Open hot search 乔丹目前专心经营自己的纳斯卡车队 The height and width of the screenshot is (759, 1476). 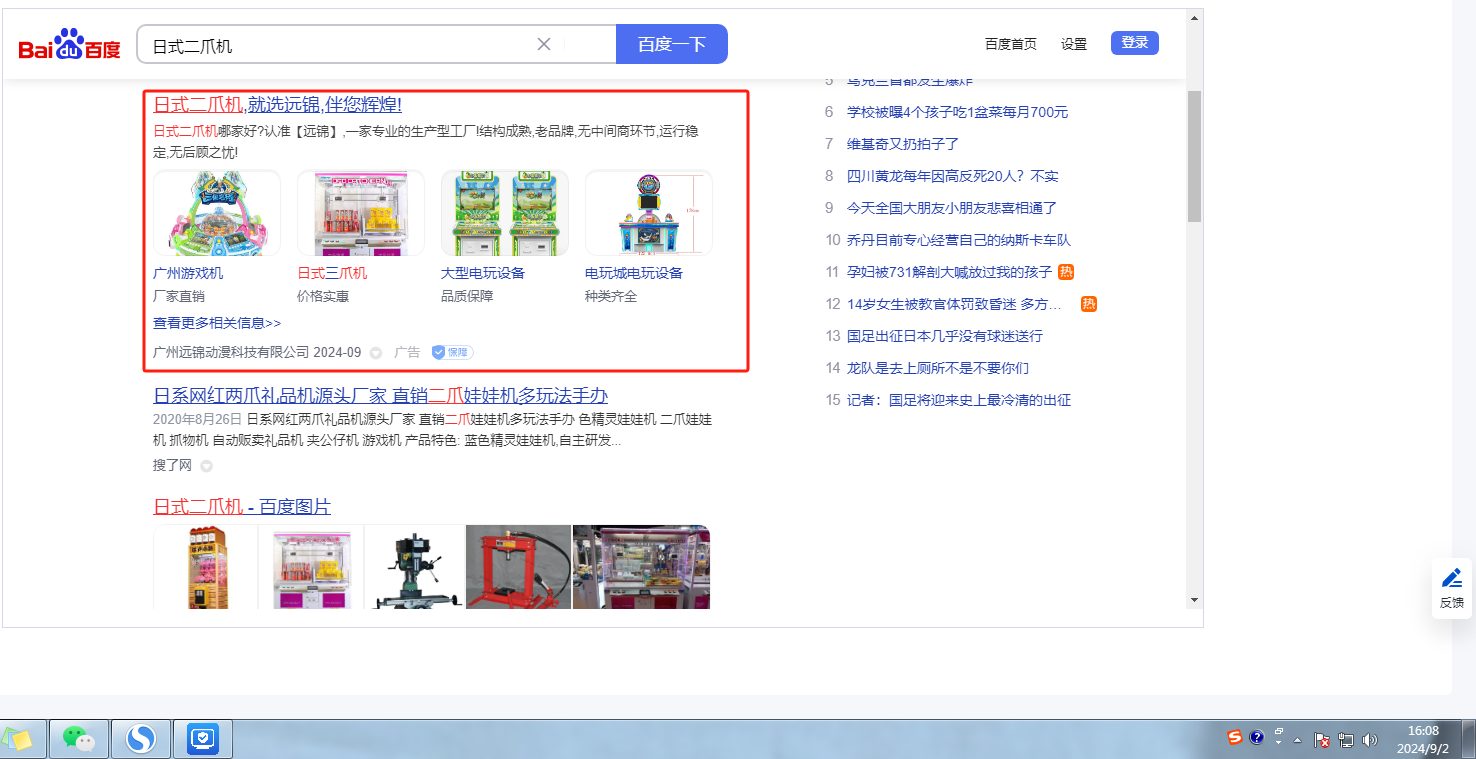(959, 240)
